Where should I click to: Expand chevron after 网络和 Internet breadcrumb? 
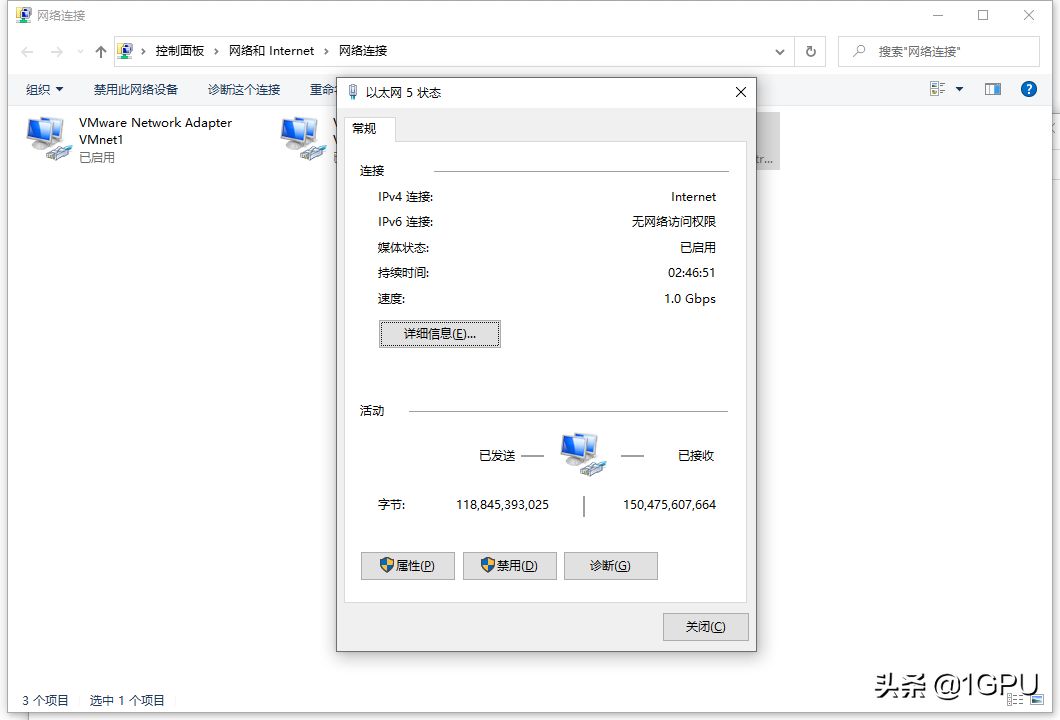pos(327,51)
